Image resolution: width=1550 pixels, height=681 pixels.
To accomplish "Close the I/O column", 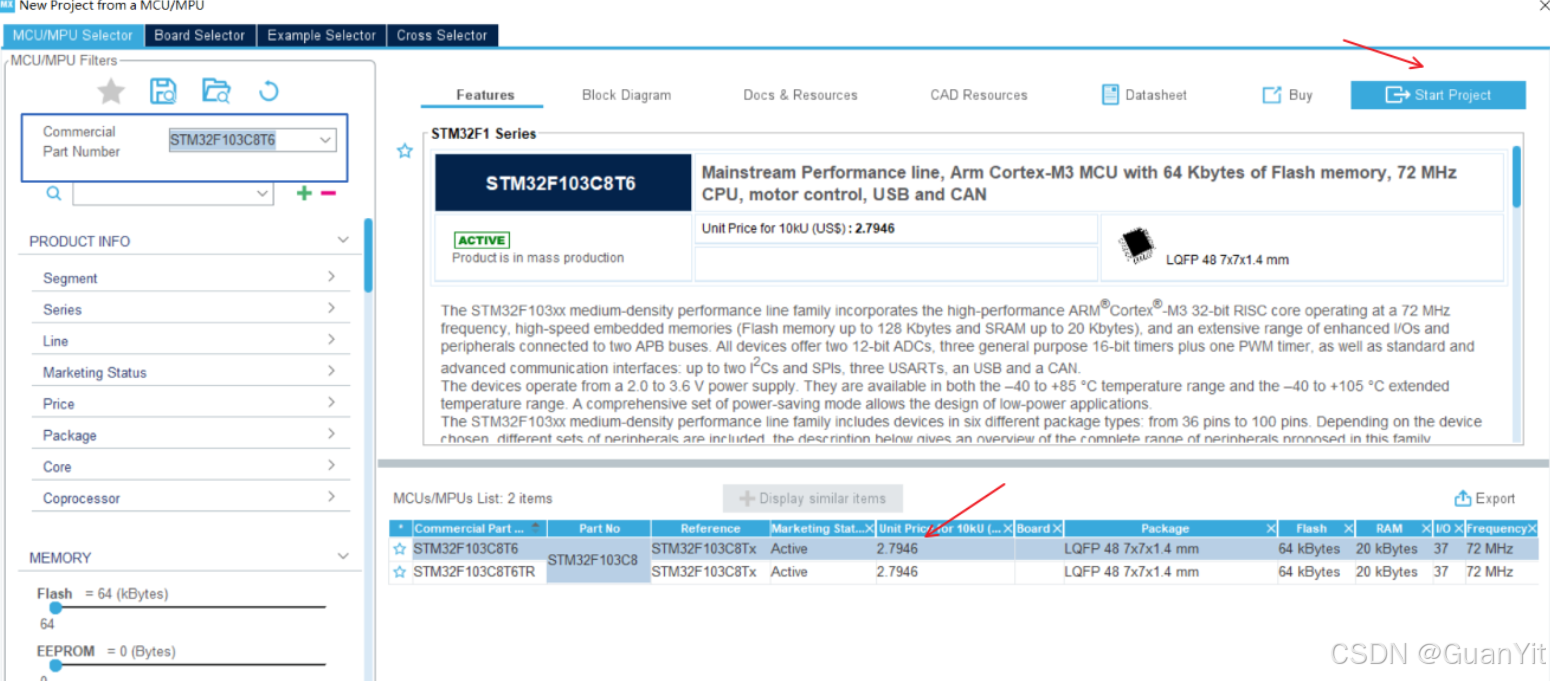I will [1458, 528].
